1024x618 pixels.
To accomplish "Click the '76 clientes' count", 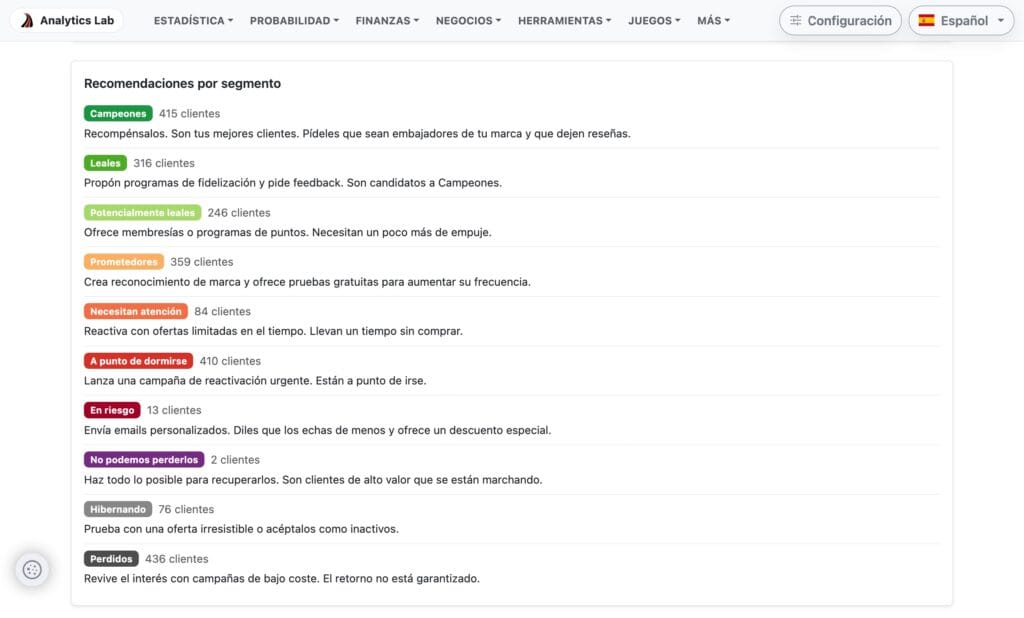I will (x=186, y=510).
